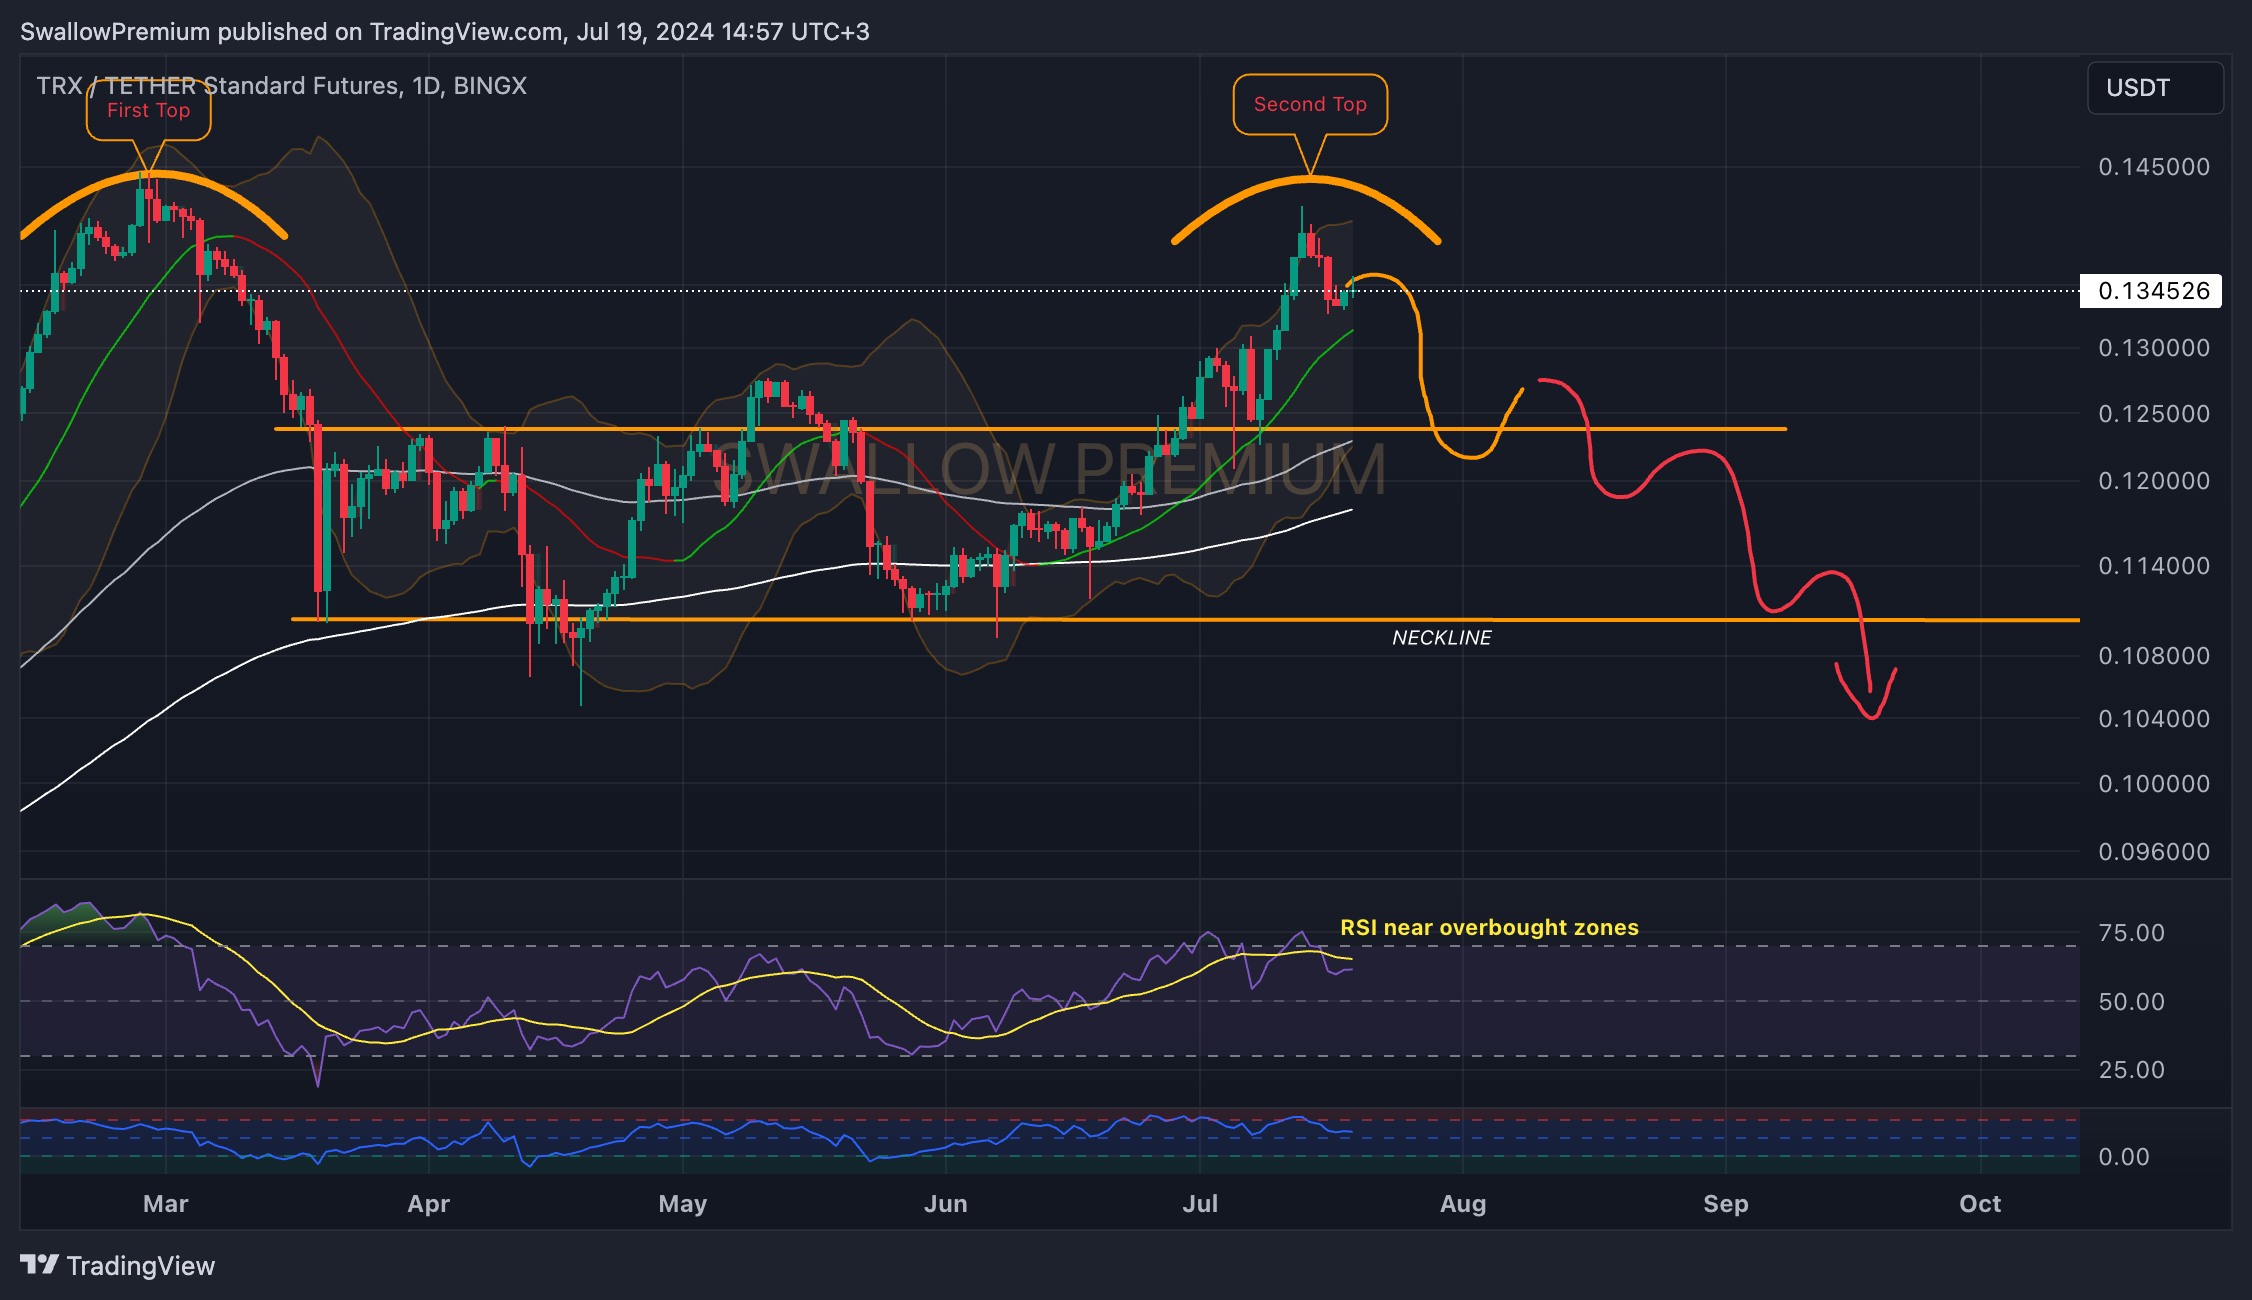This screenshot has width=2252, height=1300.
Task: Click the Apr label on time axis
Action: [428, 1204]
